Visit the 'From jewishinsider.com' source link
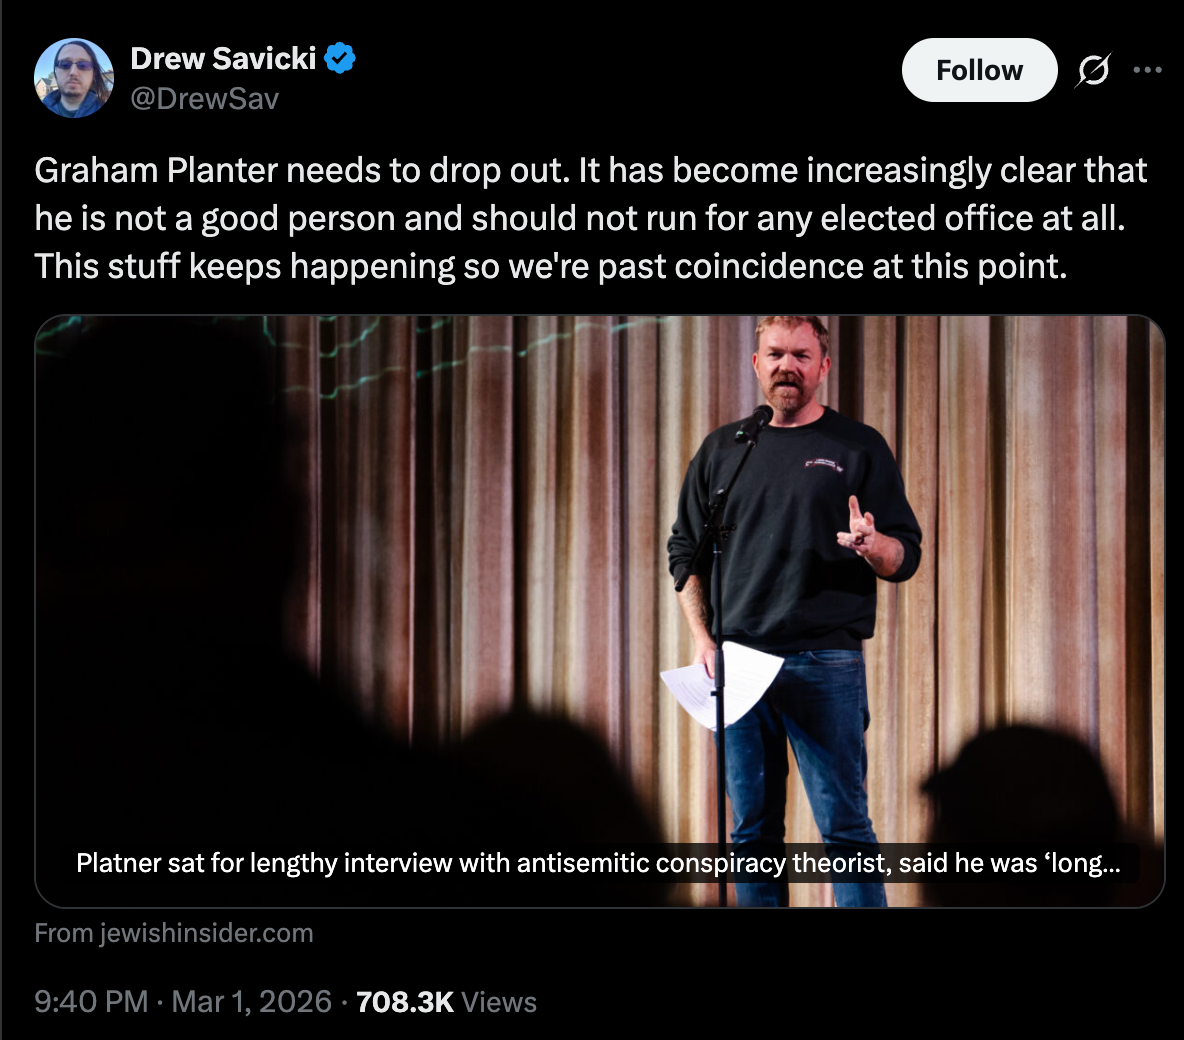Screen dimensions: 1184x1040 pos(174,933)
